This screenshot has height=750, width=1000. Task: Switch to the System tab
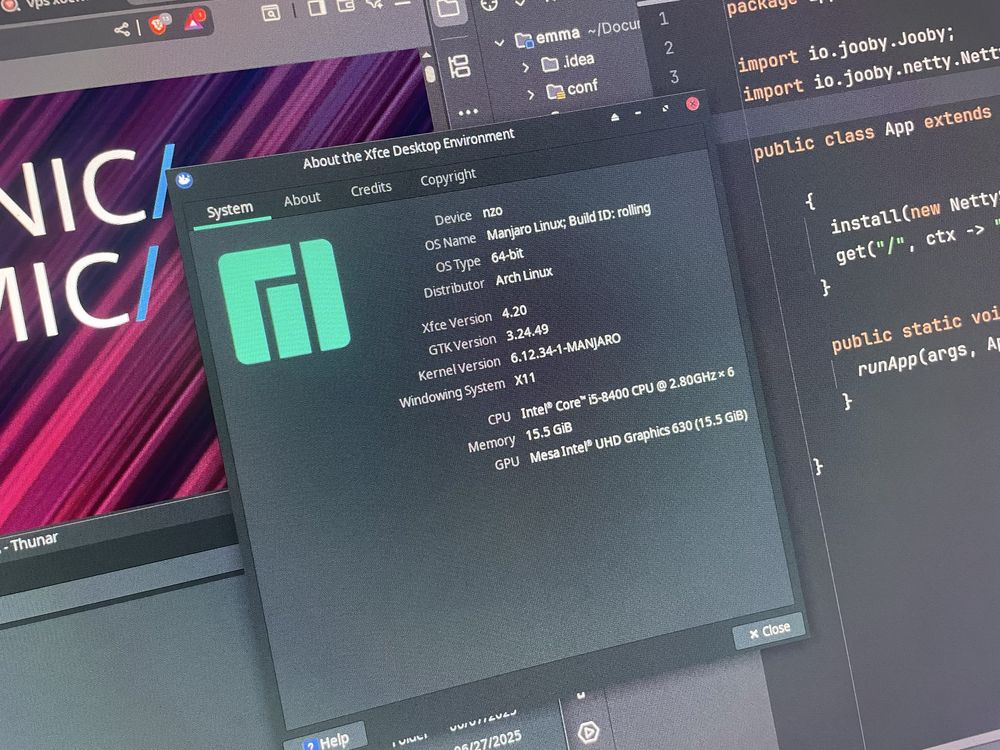[x=230, y=210]
